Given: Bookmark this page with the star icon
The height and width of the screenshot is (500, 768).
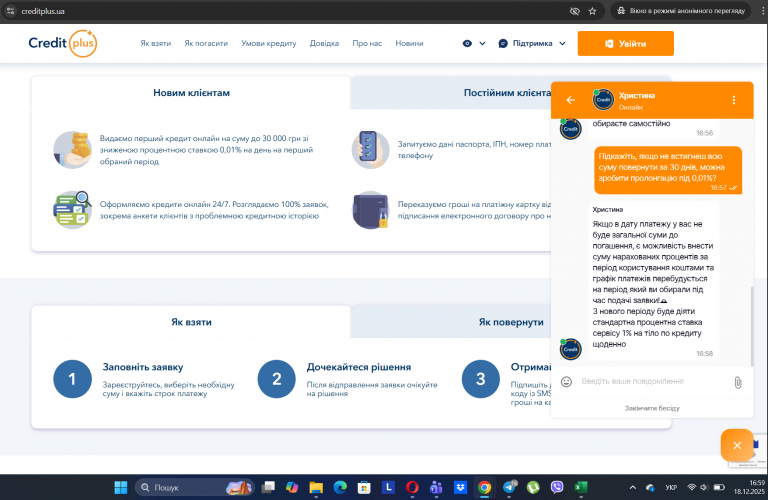Looking at the screenshot, I should pos(592,11).
